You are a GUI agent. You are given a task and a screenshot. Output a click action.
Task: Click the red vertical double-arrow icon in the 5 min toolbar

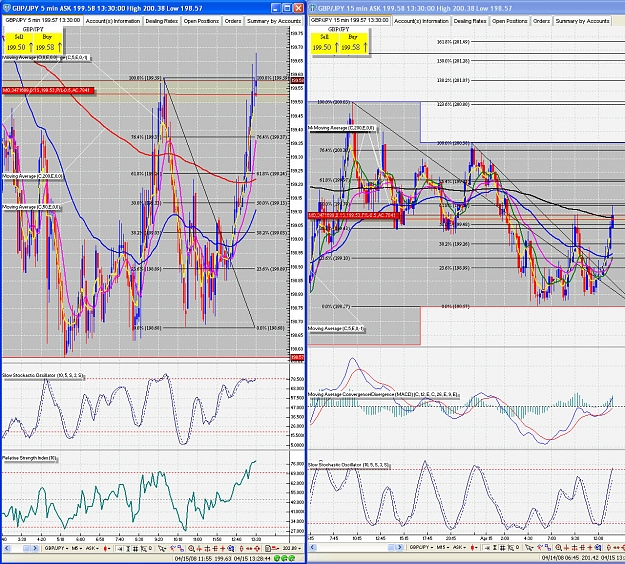pyautogui.click(x=242, y=548)
